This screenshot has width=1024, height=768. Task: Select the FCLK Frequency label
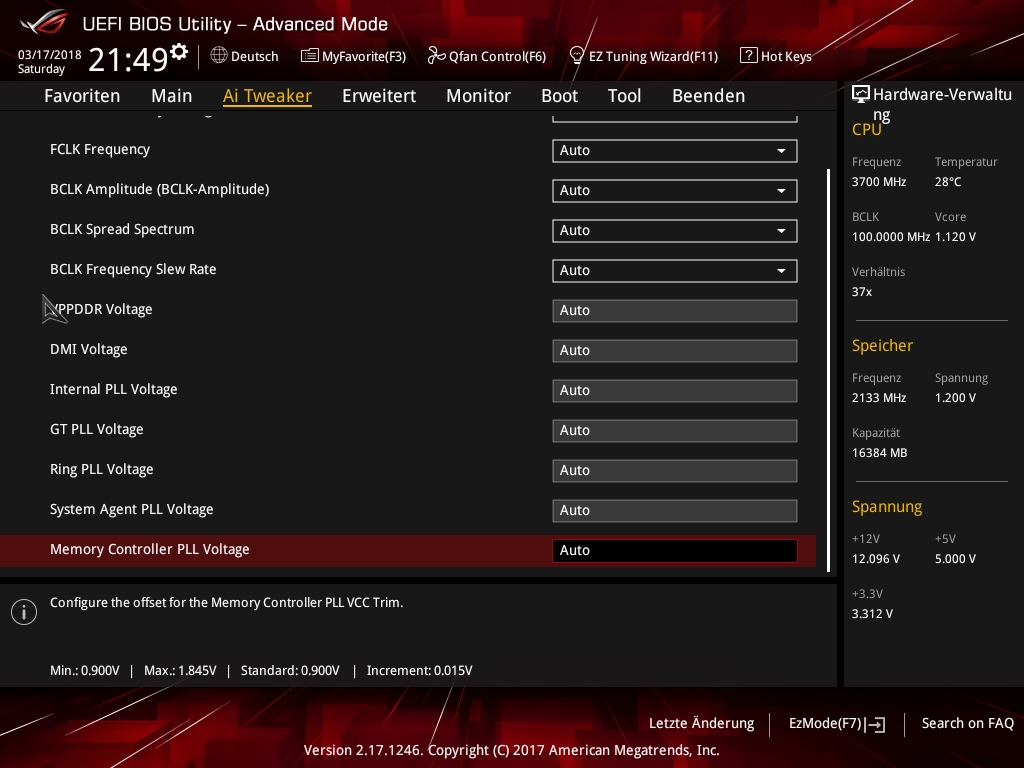point(100,150)
